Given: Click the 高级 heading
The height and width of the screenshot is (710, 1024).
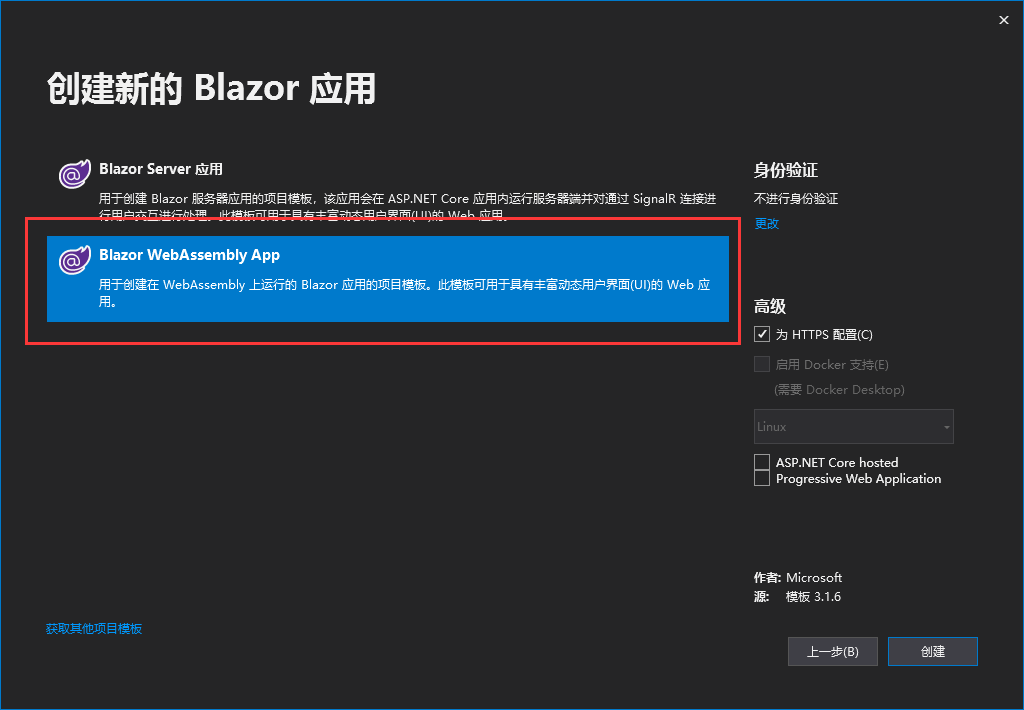Looking at the screenshot, I should (x=770, y=306).
